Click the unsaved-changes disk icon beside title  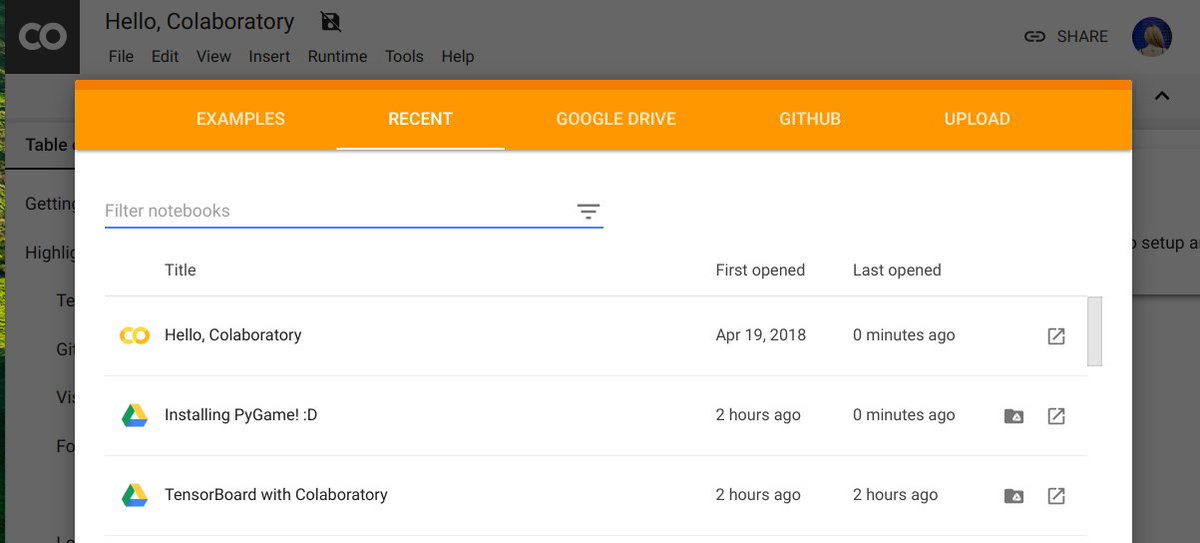[329, 21]
